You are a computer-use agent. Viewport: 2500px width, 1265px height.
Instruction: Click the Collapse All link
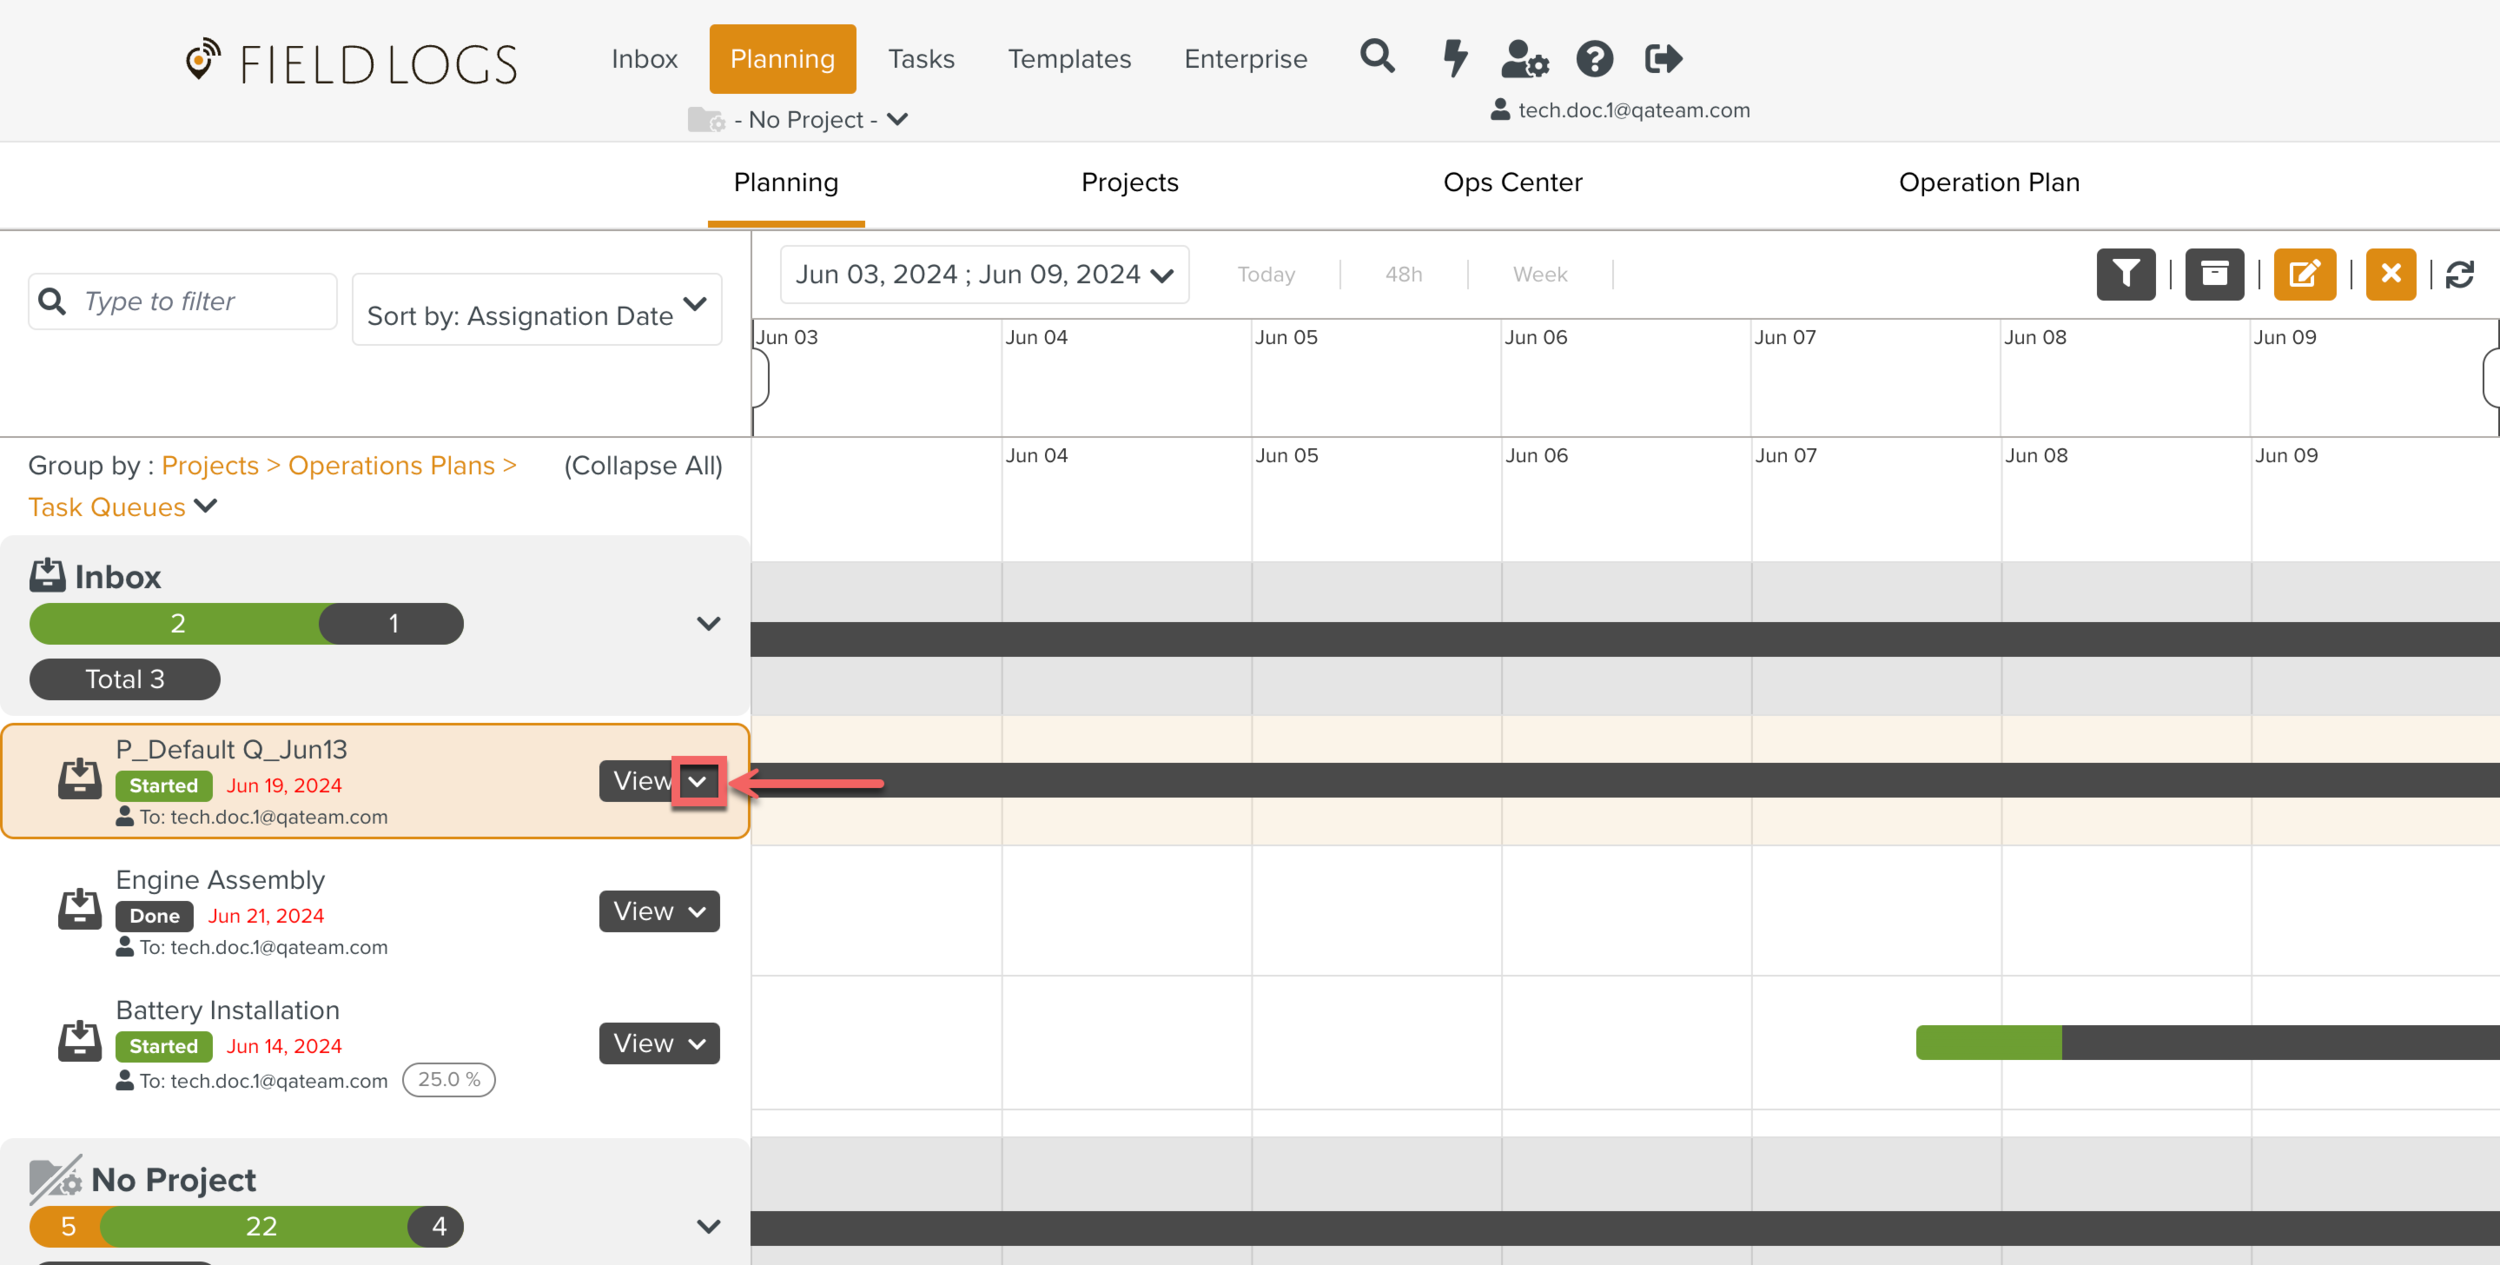point(643,466)
